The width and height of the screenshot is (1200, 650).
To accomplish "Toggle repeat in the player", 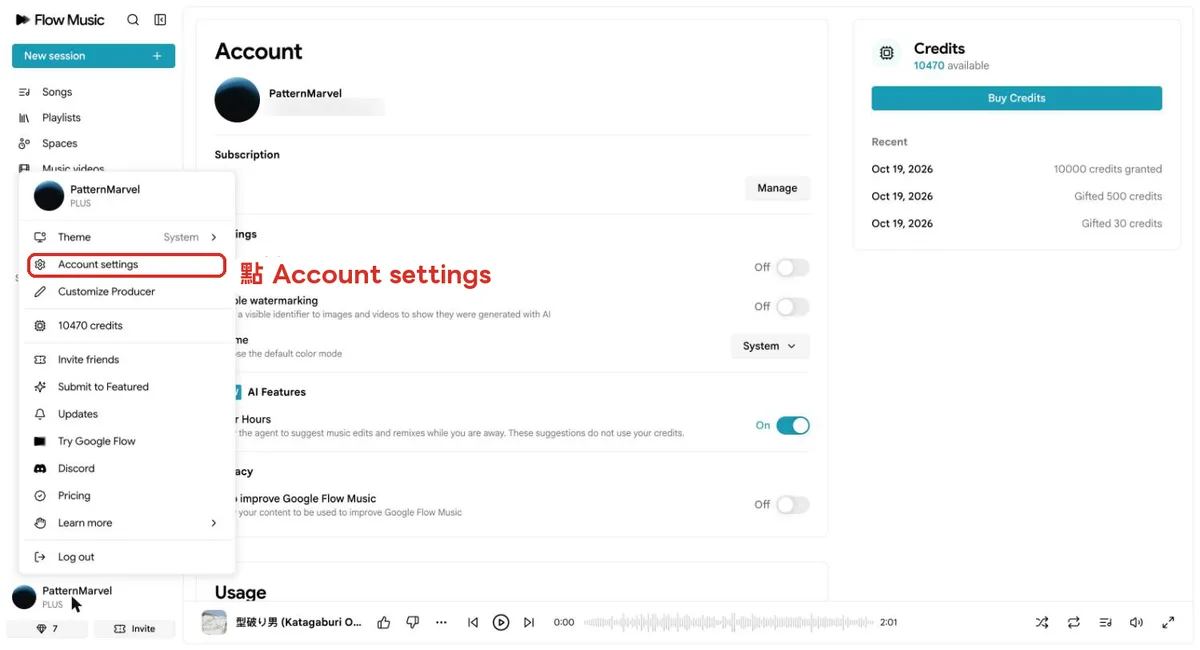I will tap(1073, 622).
